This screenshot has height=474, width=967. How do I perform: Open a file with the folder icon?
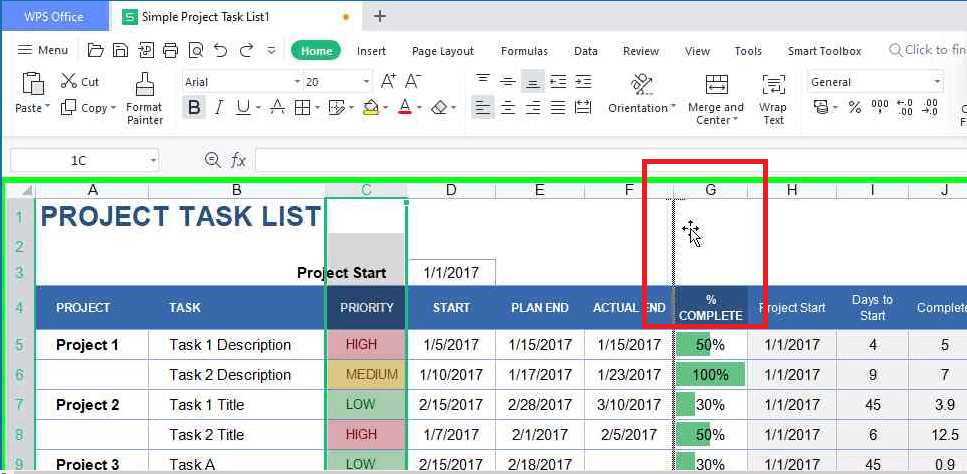[95, 51]
